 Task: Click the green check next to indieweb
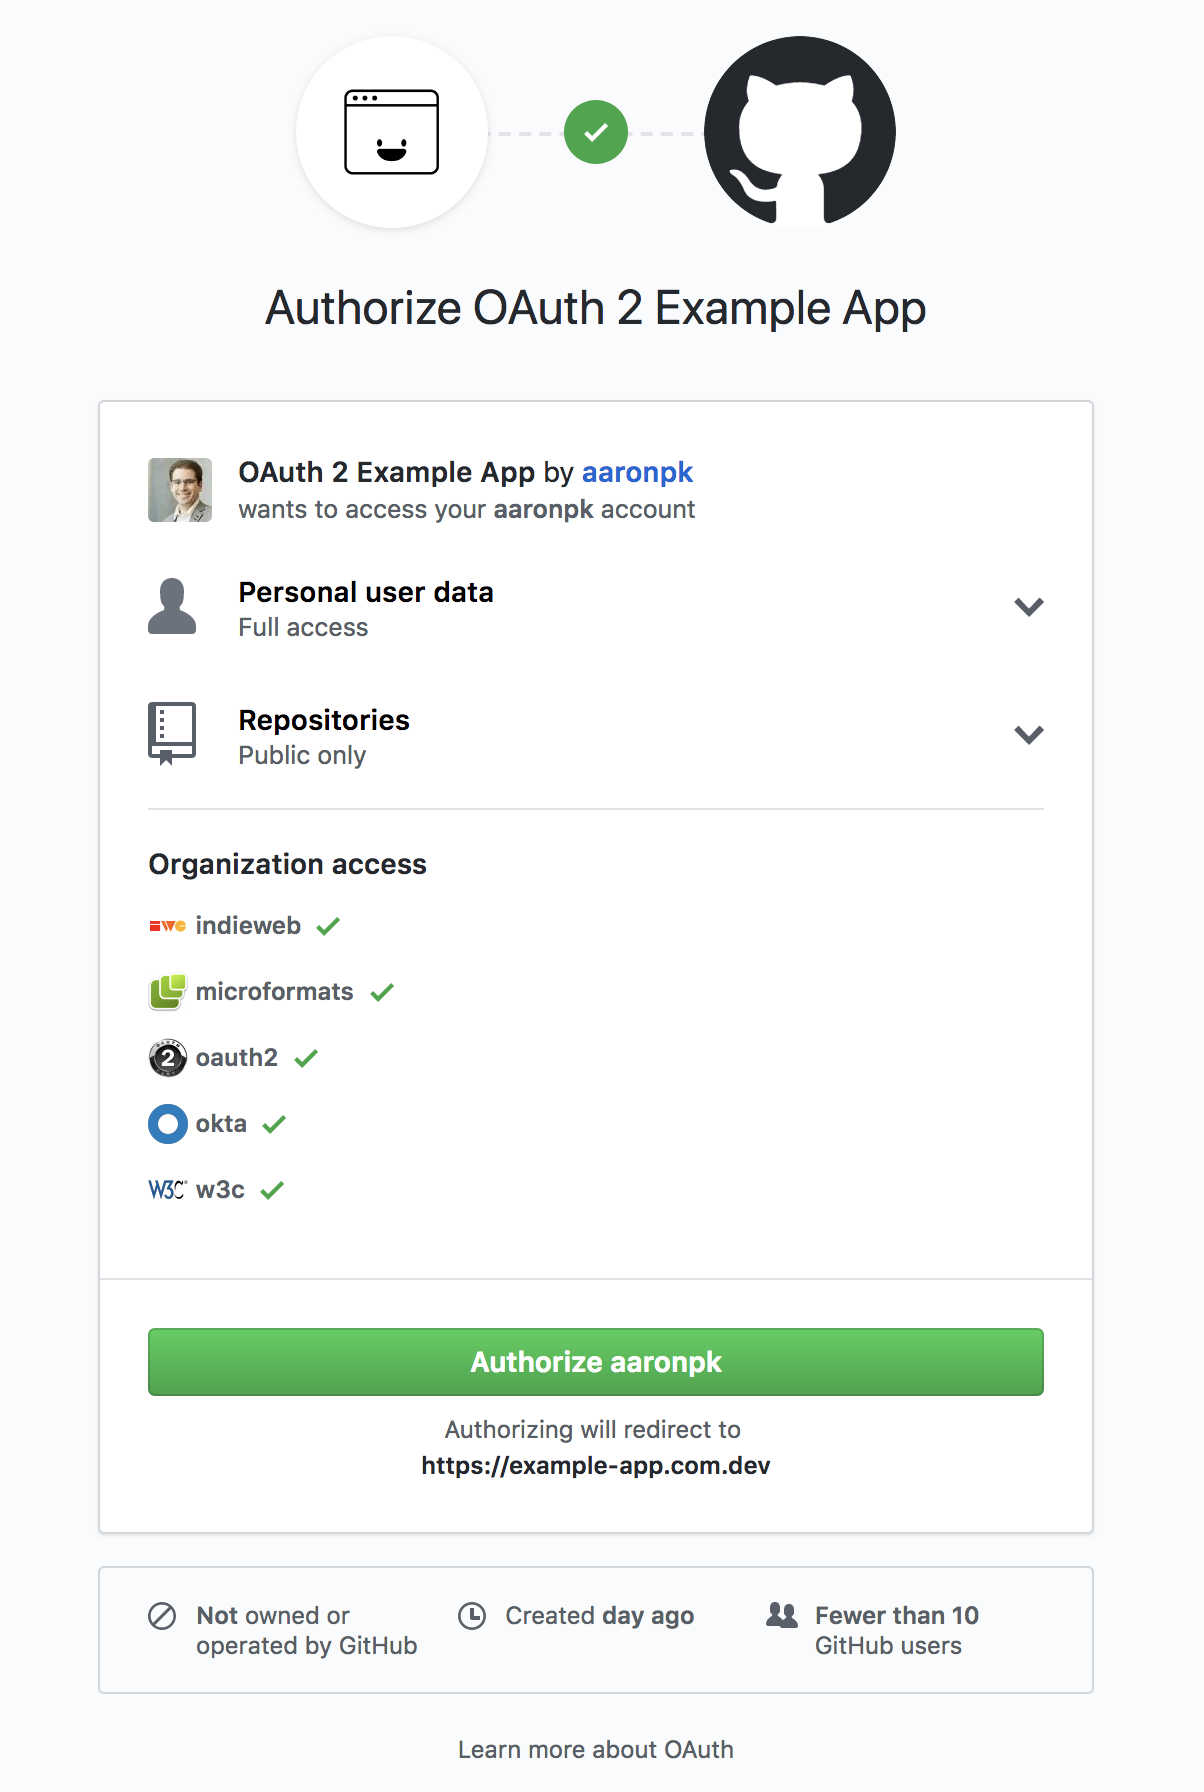(x=329, y=925)
